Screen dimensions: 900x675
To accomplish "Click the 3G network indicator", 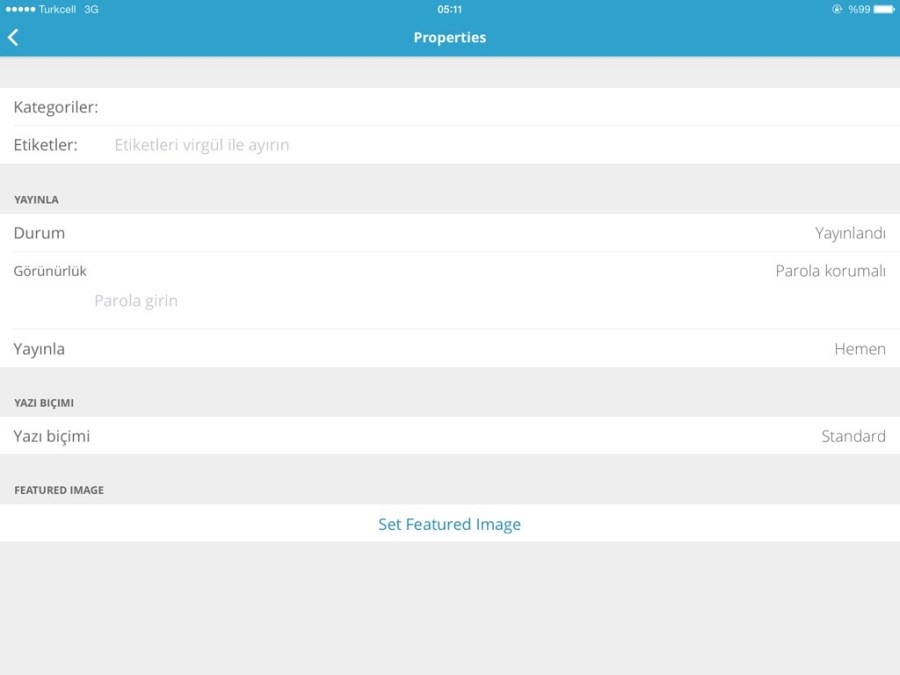I will coord(91,9).
